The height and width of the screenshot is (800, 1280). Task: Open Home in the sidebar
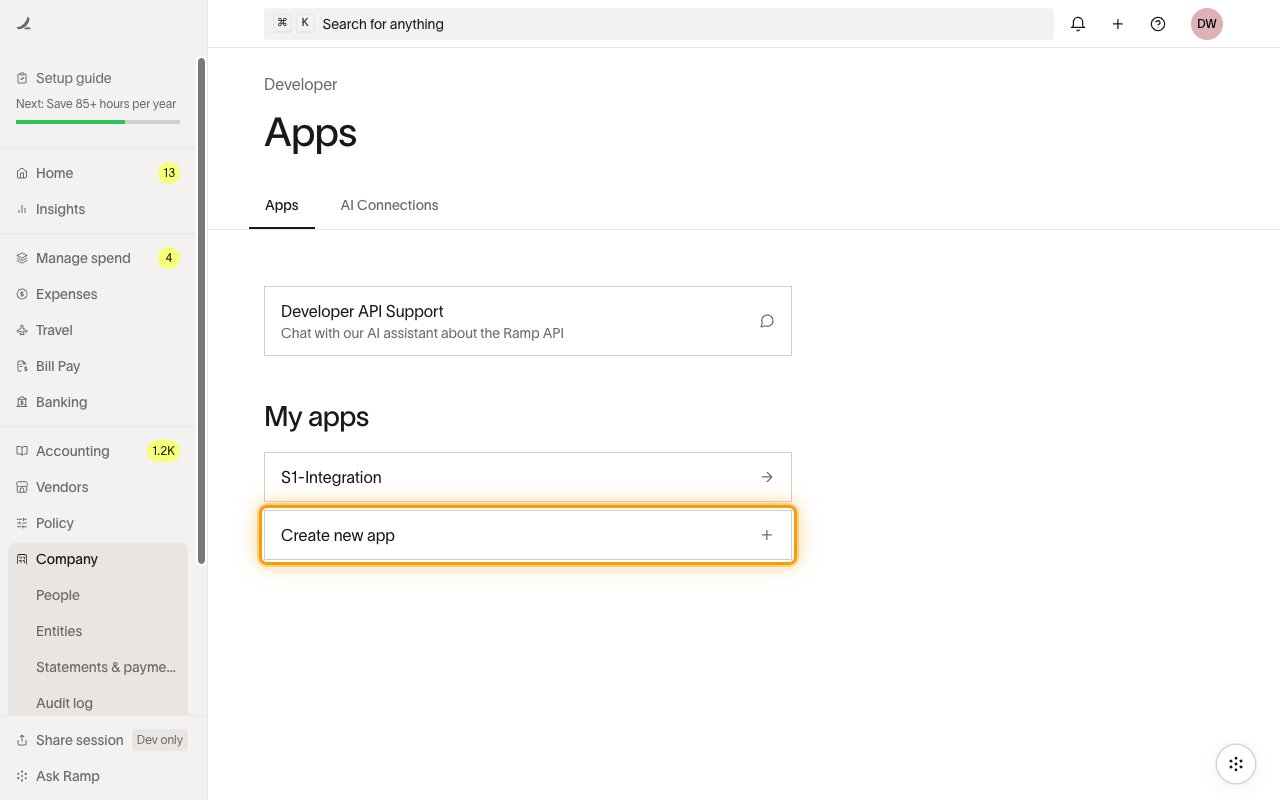tap(98, 173)
